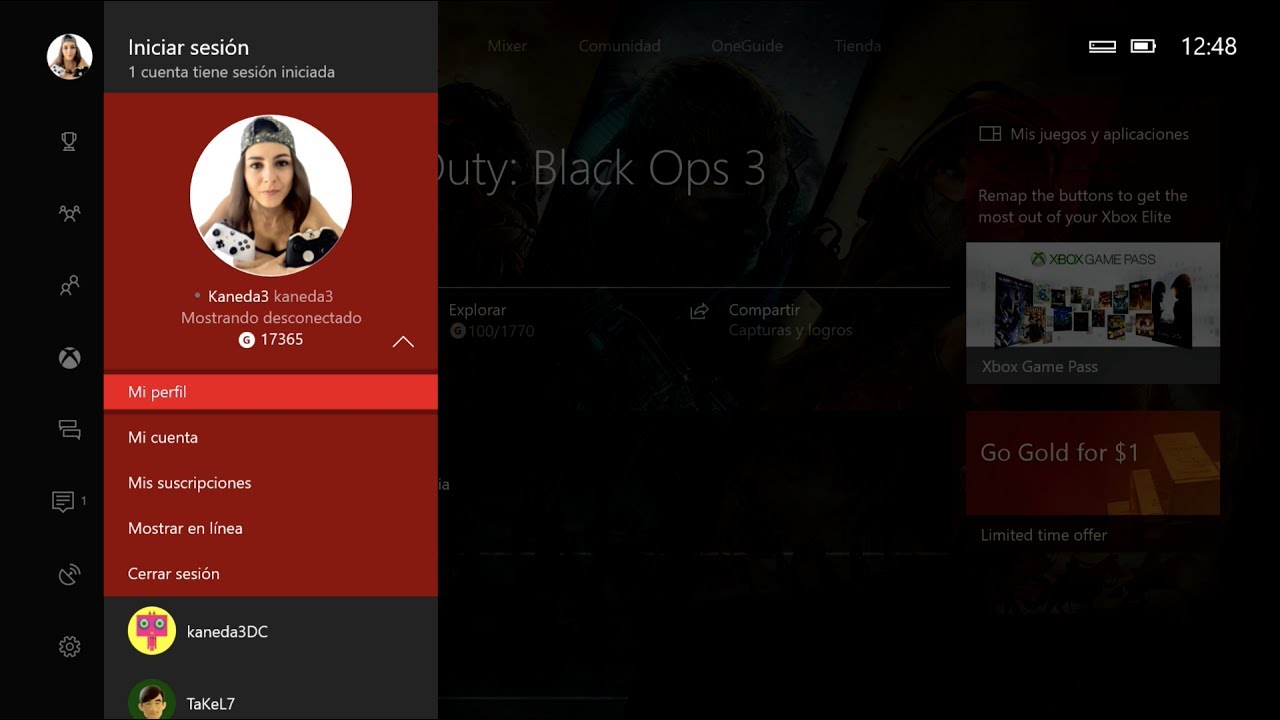Click the Mis juegos y aplicaciones icon
The image size is (1280, 720).
click(990, 134)
